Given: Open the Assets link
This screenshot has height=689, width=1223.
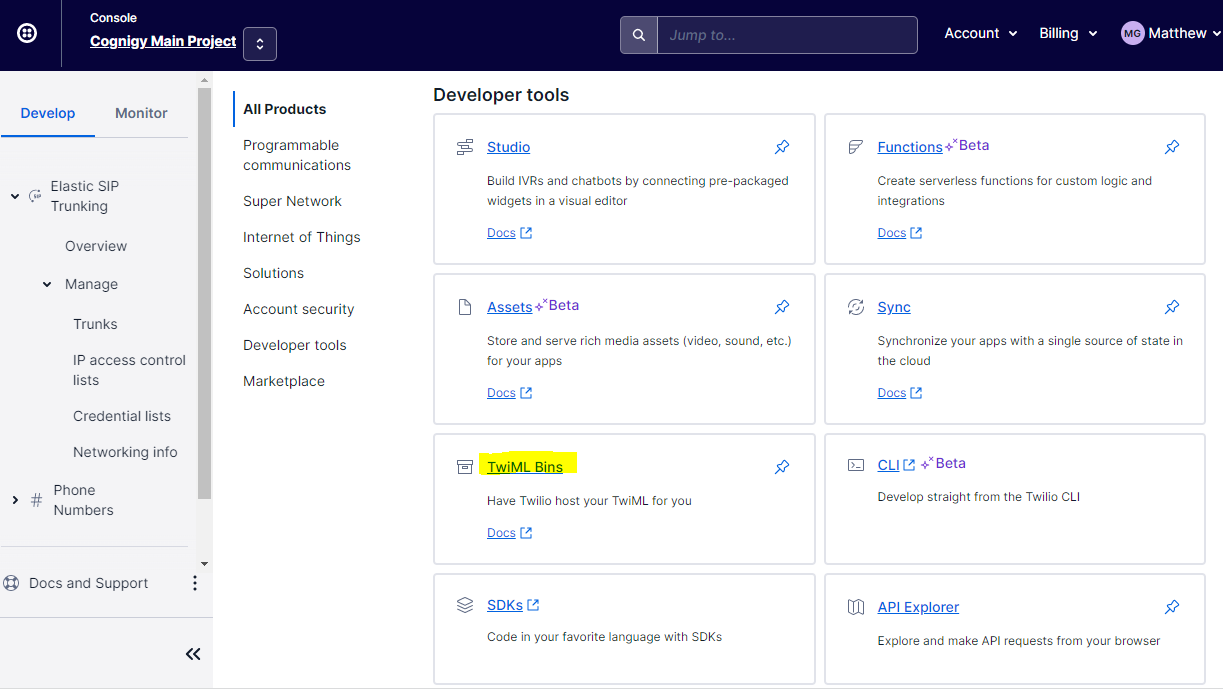Looking at the screenshot, I should point(510,307).
